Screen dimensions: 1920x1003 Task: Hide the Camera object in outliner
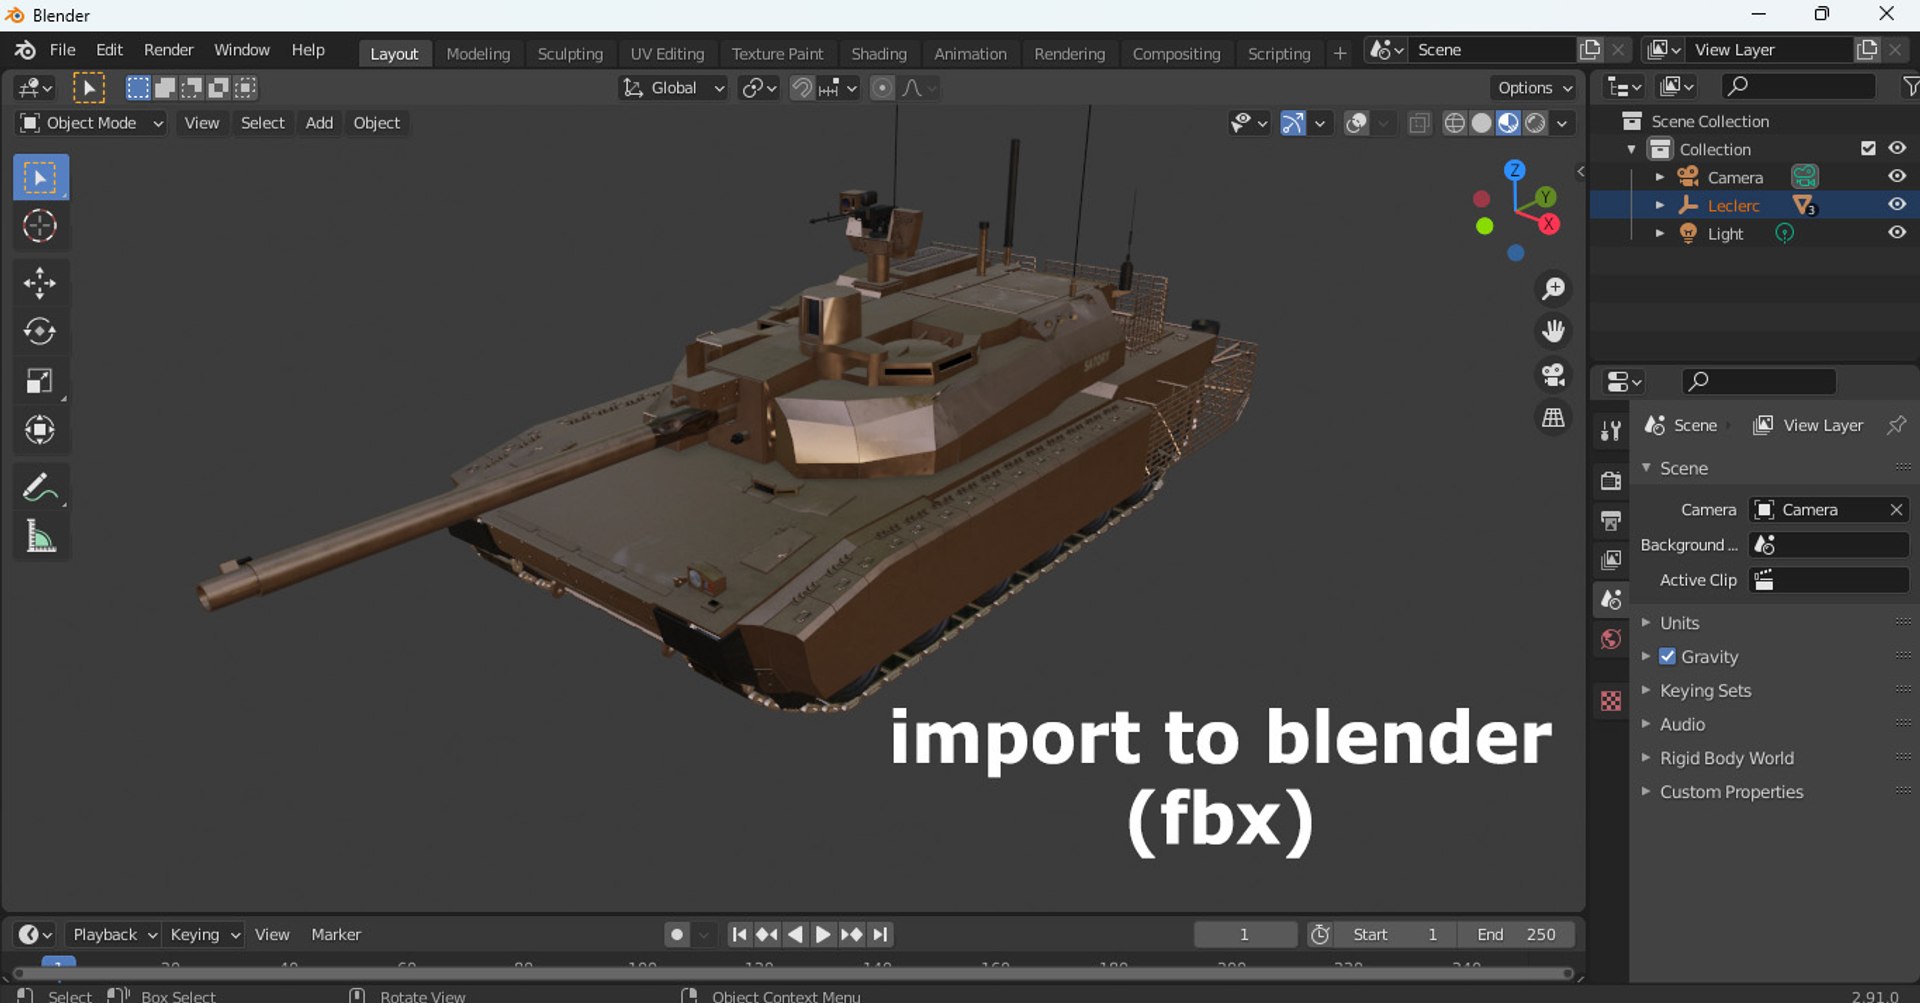[1896, 176]
